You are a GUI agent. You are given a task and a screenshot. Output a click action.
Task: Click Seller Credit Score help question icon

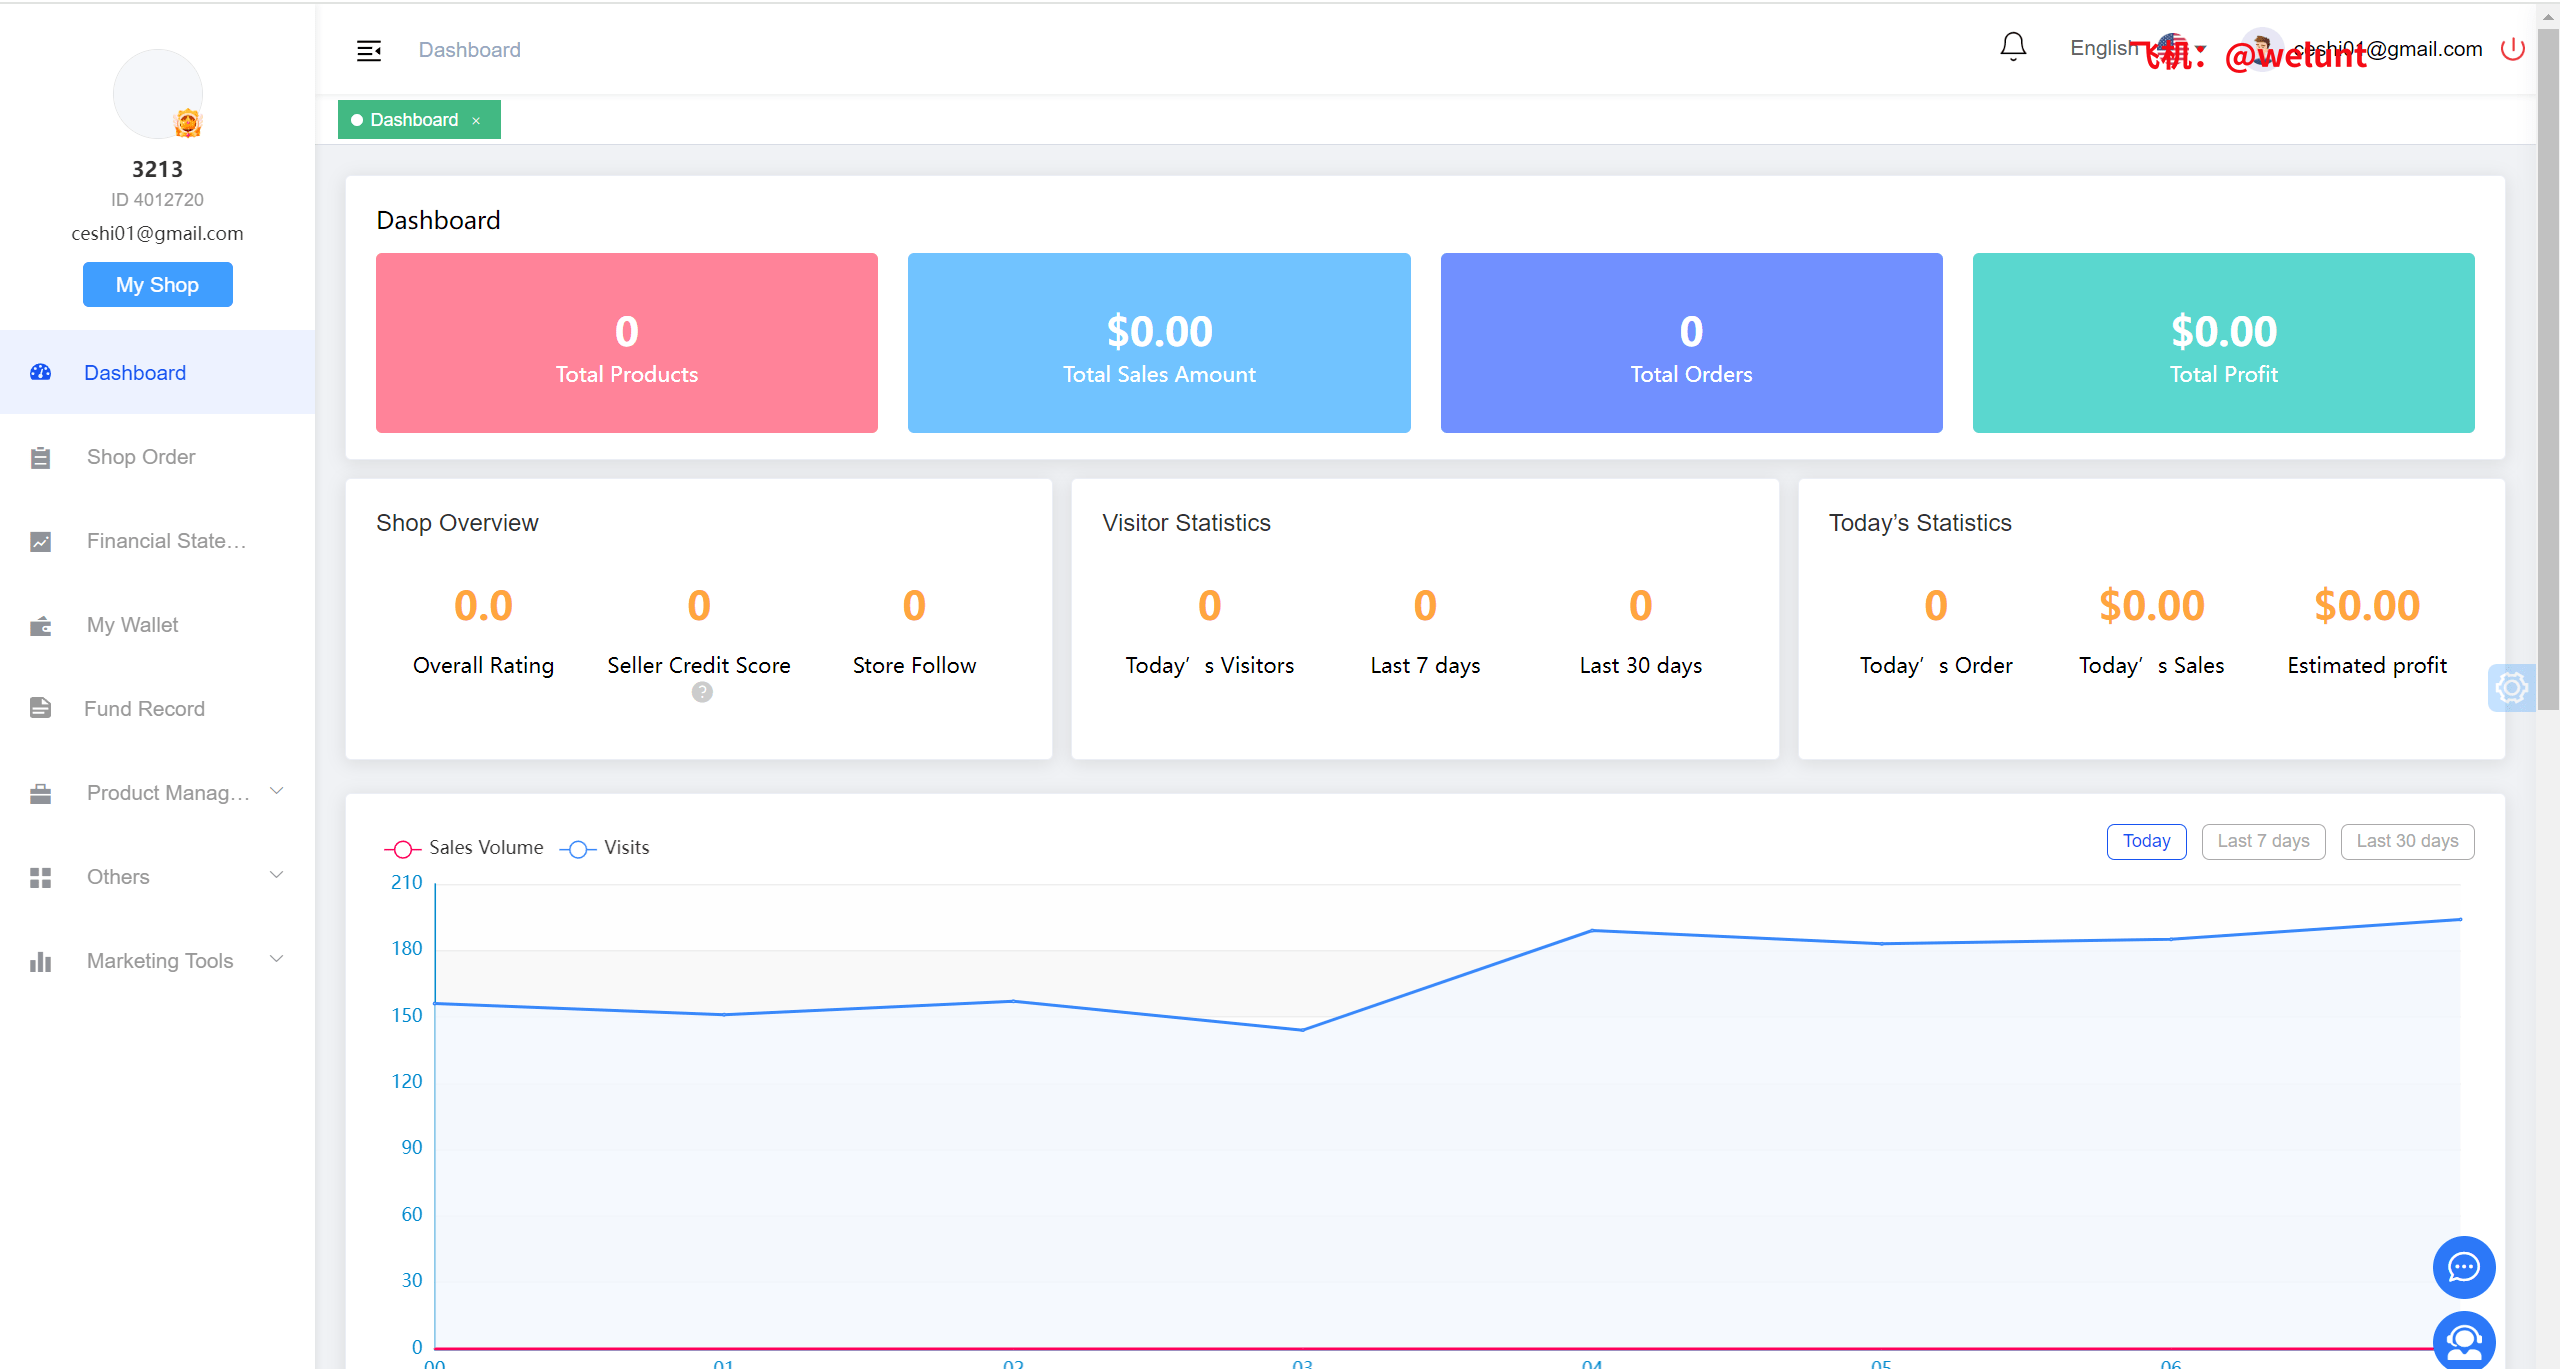[702, 692]
